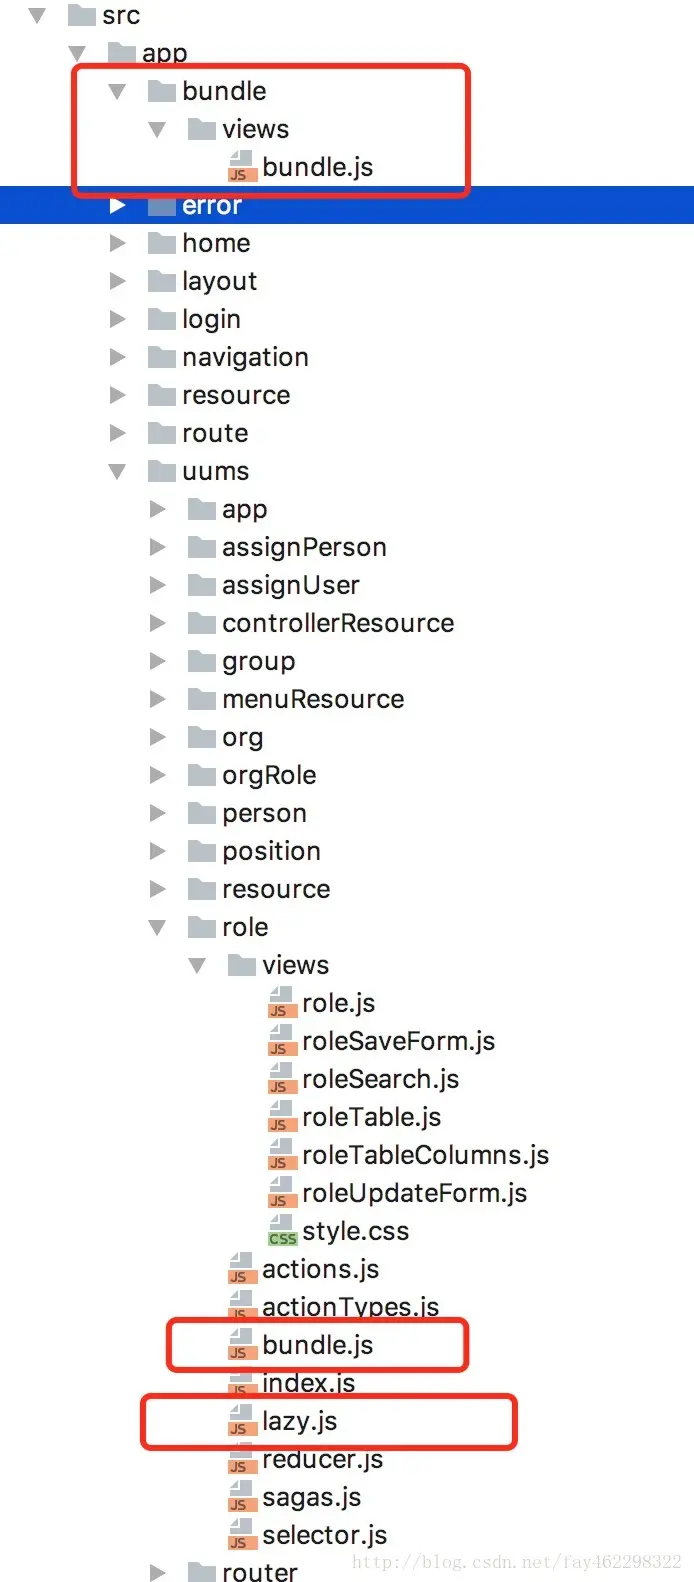Select the highlighted error folder
The height and width of the screenshot is (1582, 694).
pyautogui.click(x=212, y=206)
